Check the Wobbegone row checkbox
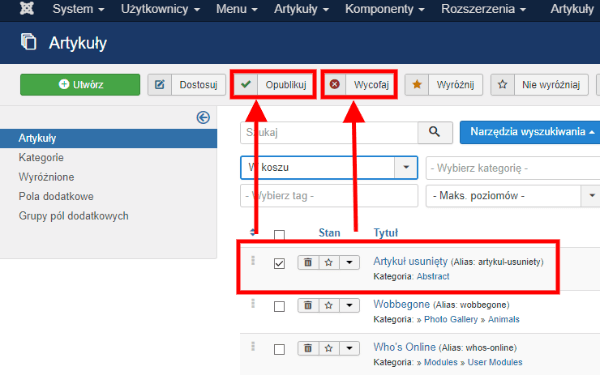This screenshot has height=375, width=600. (x=279, y=306)
